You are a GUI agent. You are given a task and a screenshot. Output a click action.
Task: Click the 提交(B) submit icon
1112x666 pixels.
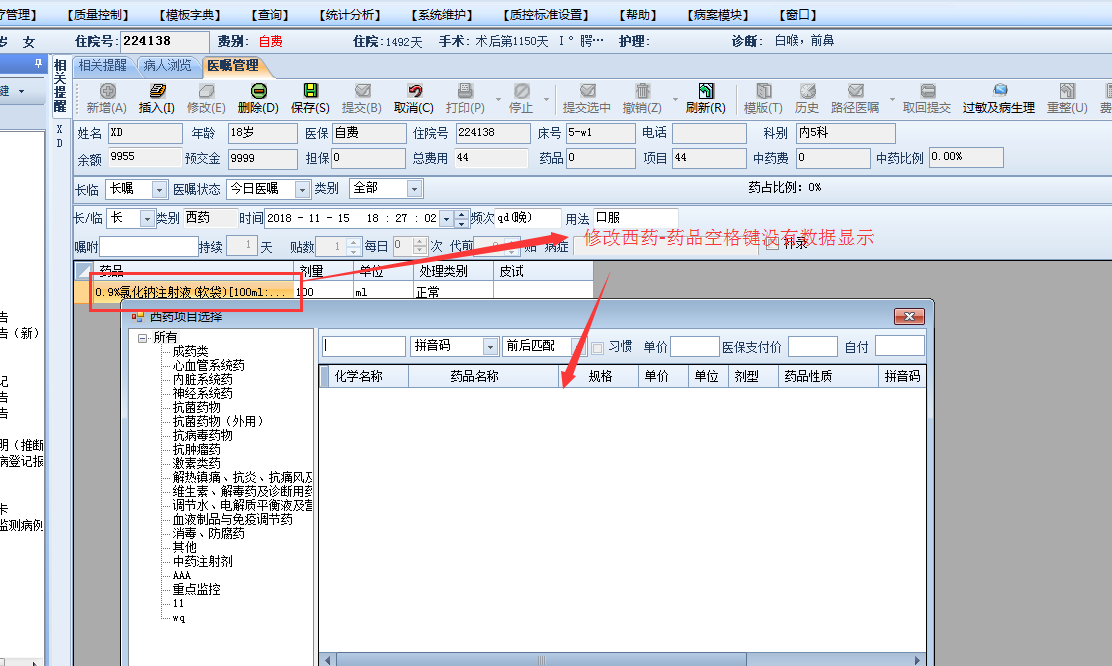coord(362,91)
